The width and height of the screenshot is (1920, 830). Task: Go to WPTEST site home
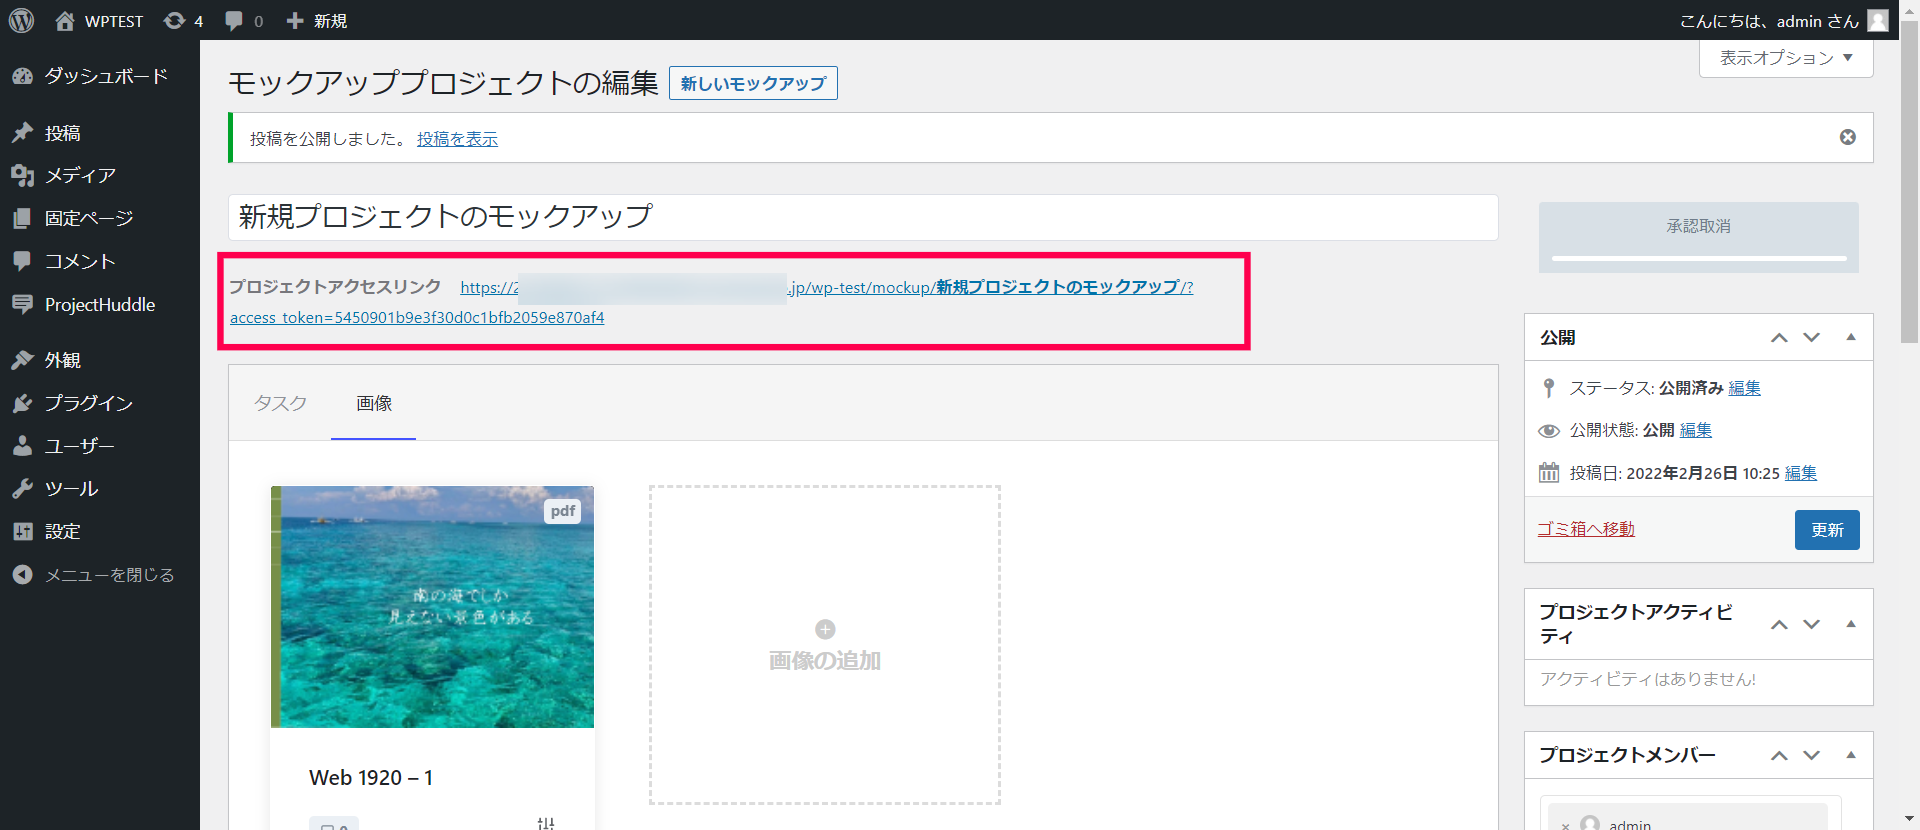click(99, 20)
